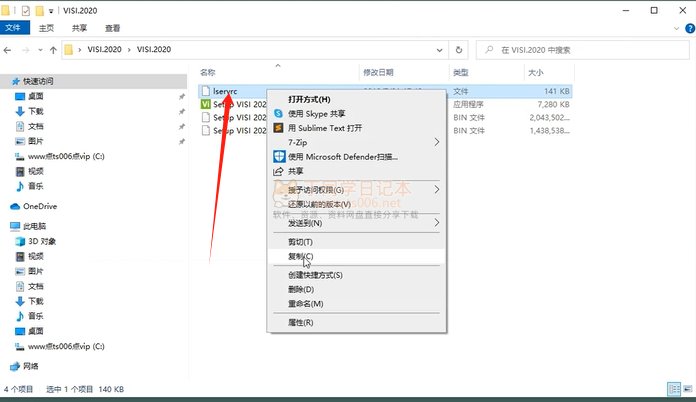This screenshot has height=402, width=696.
Task: Click the Microsoft Defender shield icon
Action: click(x=279, y=157)
